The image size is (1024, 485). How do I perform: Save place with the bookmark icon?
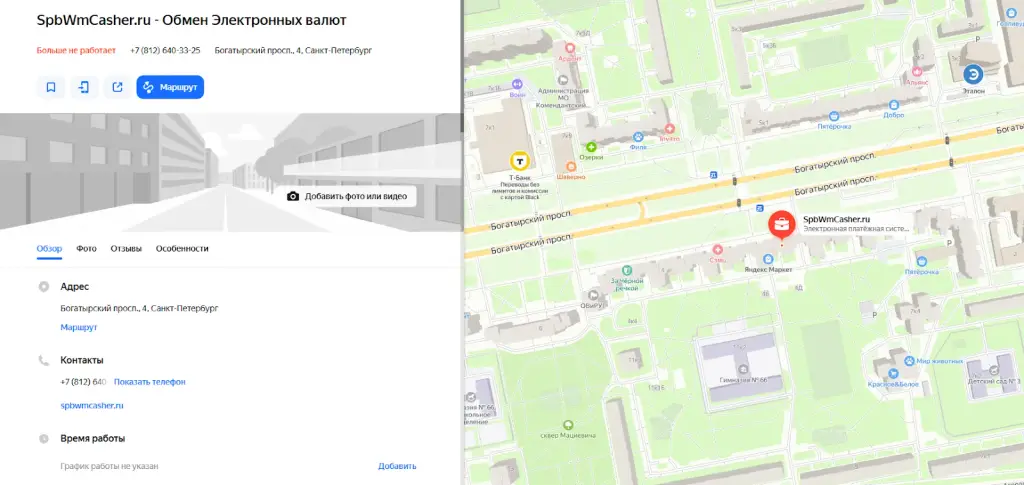pyautogui.click(x=51, y=87)
